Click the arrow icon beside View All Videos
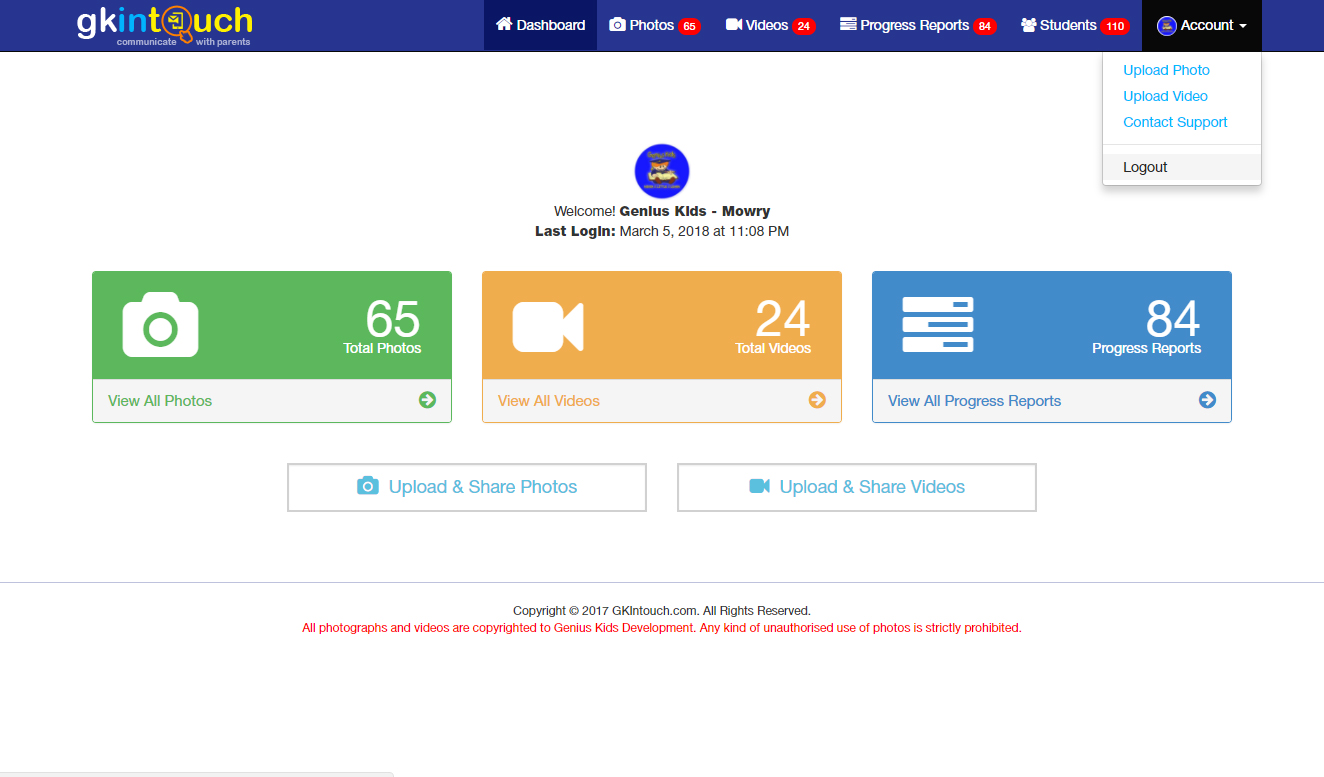Screen dimensions: 1324x777 click(x=817, y=400)
